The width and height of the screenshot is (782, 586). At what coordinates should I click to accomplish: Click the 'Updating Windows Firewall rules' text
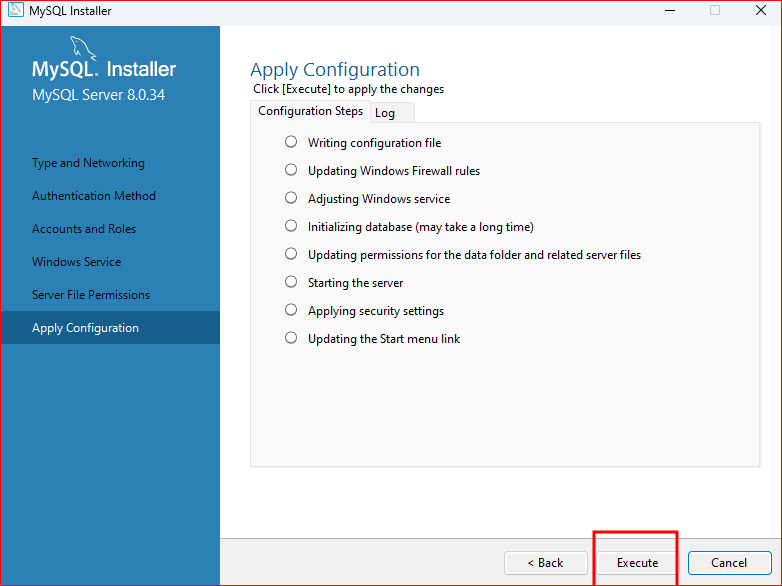394,171
